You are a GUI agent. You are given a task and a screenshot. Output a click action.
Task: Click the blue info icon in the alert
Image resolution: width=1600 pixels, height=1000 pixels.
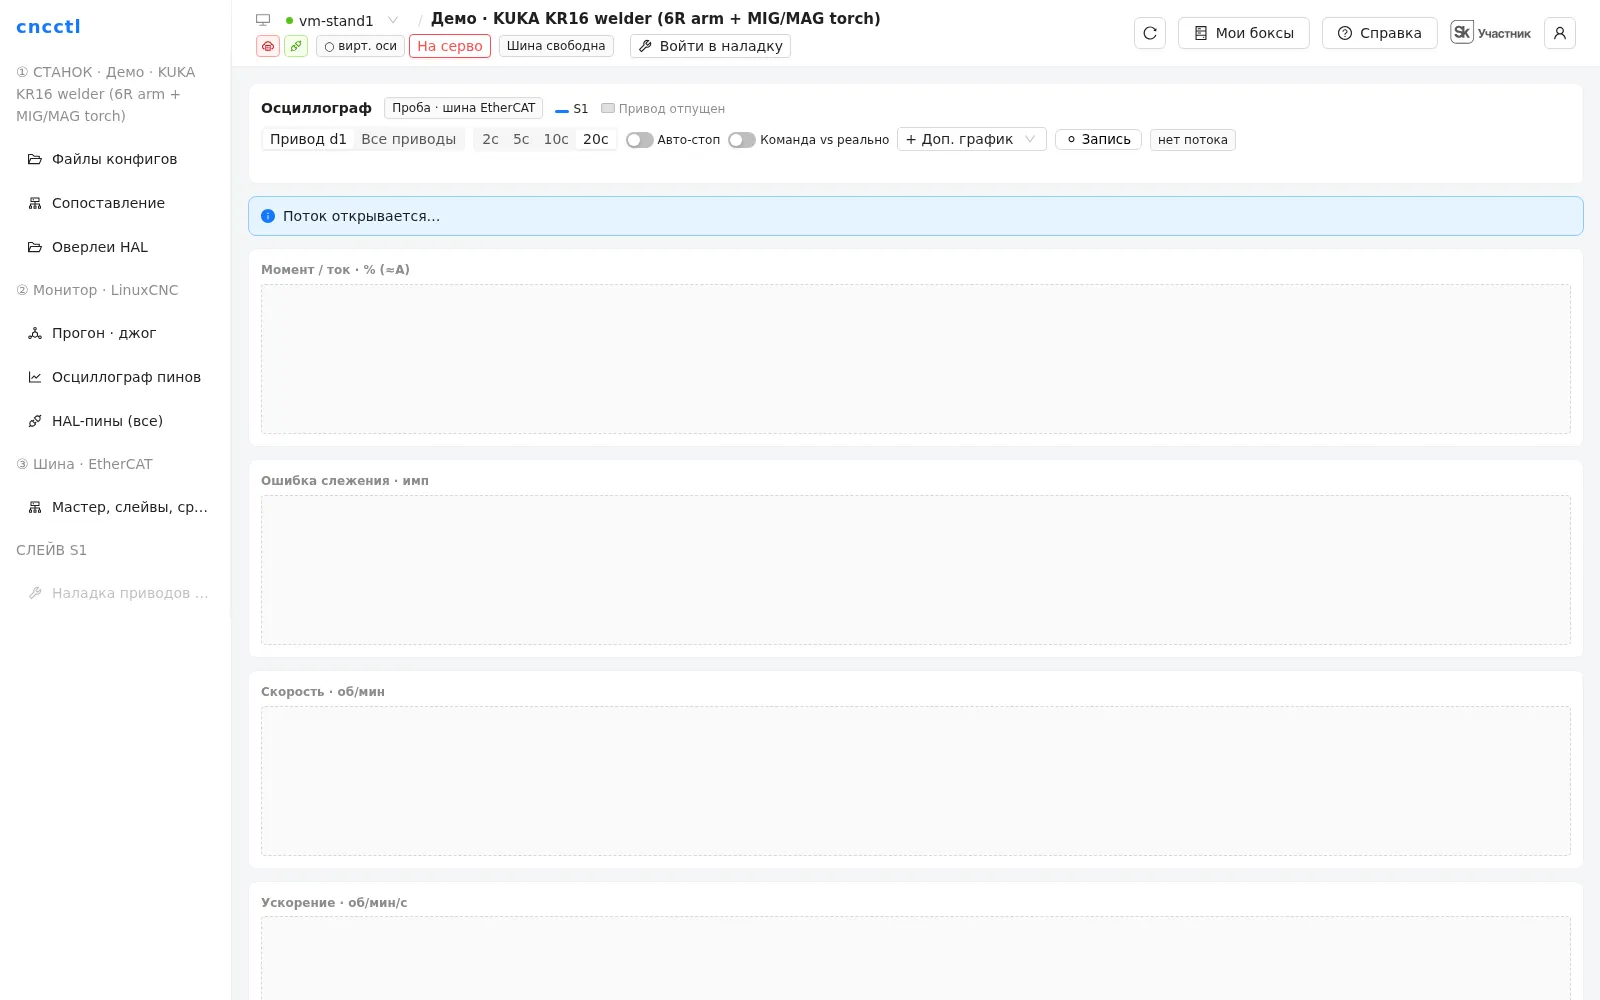268,216
